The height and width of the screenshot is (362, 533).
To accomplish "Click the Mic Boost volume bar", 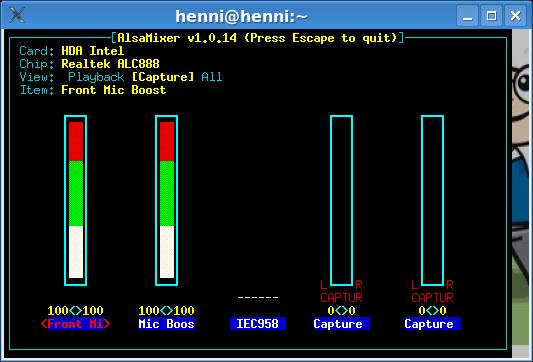I will [167, 201].
